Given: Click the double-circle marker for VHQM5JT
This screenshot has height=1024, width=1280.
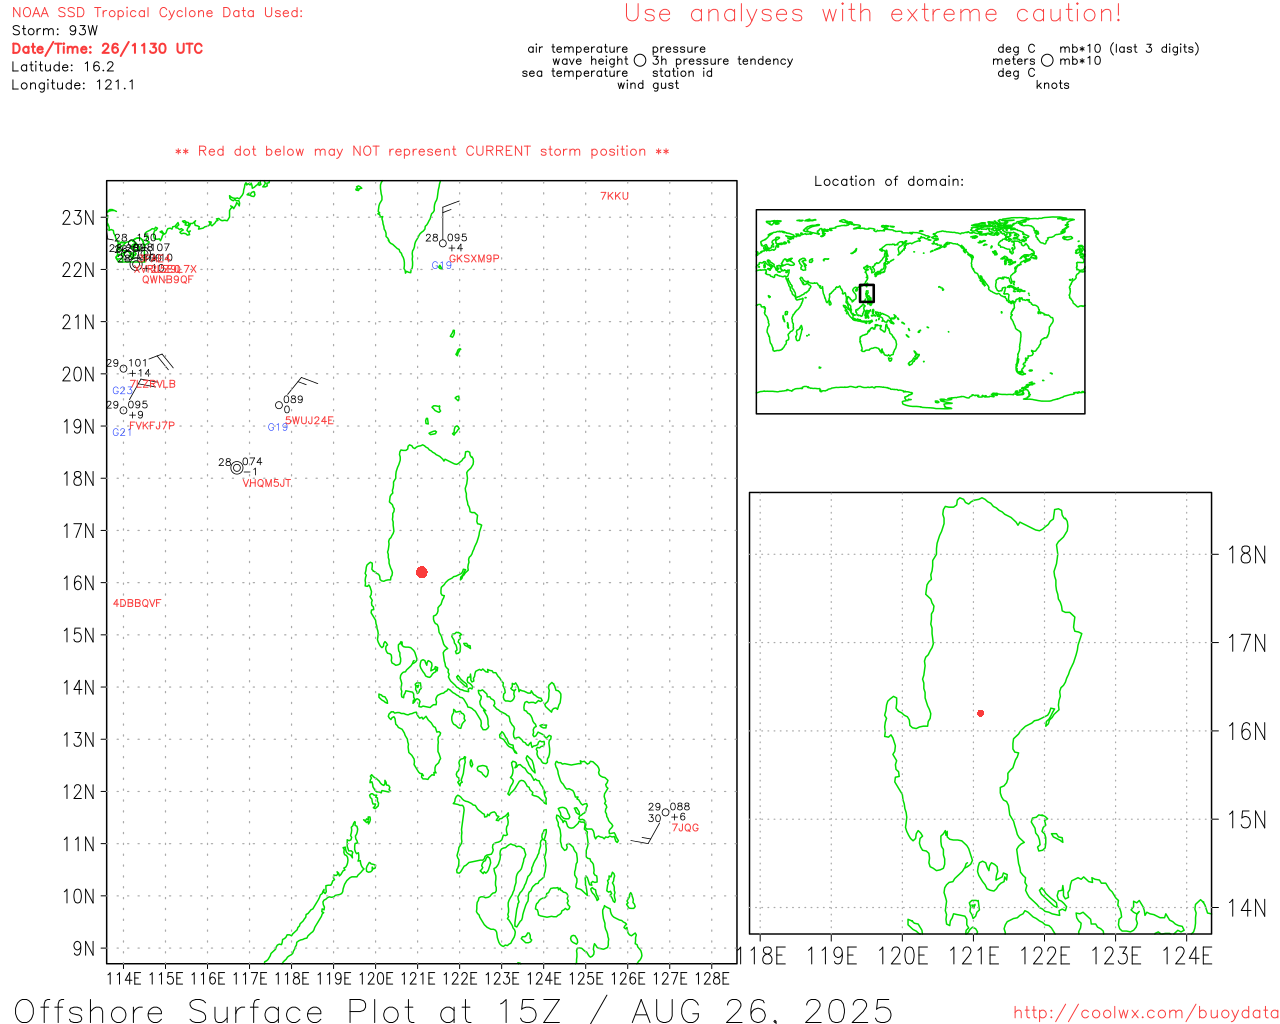Looking at the screenshot, I should 237,468.
